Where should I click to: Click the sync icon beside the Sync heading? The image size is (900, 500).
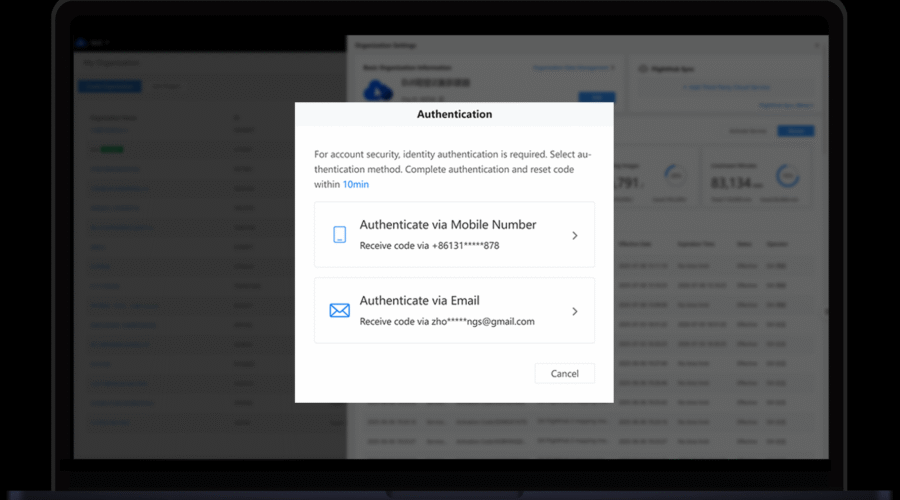tap(642, 69)
